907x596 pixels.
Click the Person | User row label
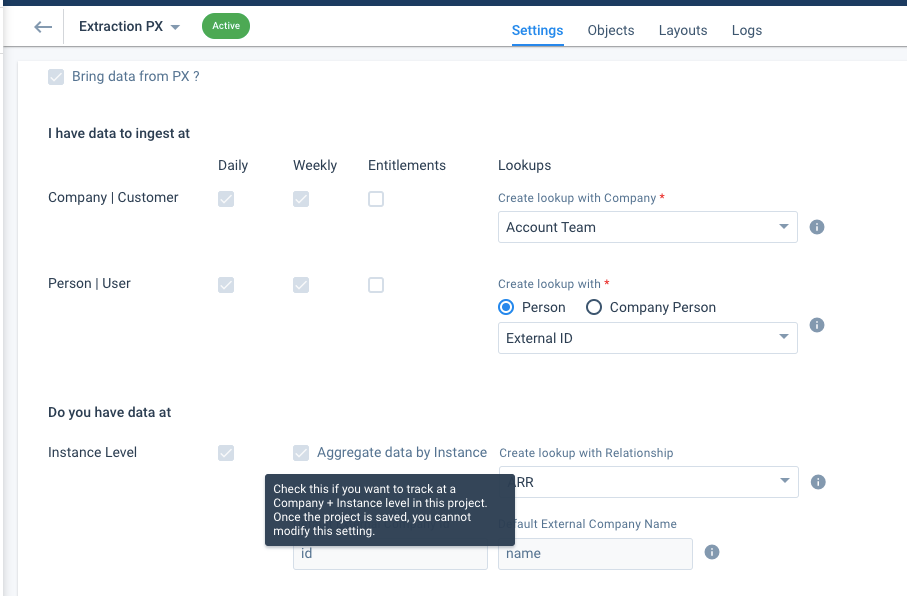[x=89, y=284]
